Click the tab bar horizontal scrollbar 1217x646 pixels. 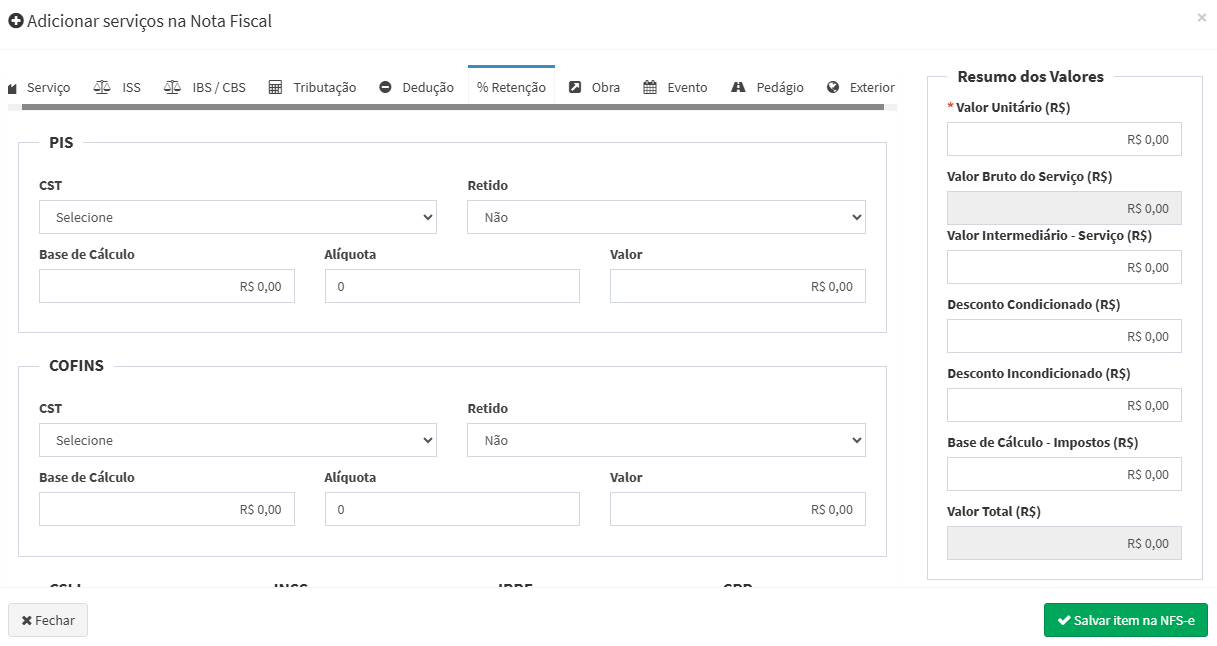click(x=450, y=106)
